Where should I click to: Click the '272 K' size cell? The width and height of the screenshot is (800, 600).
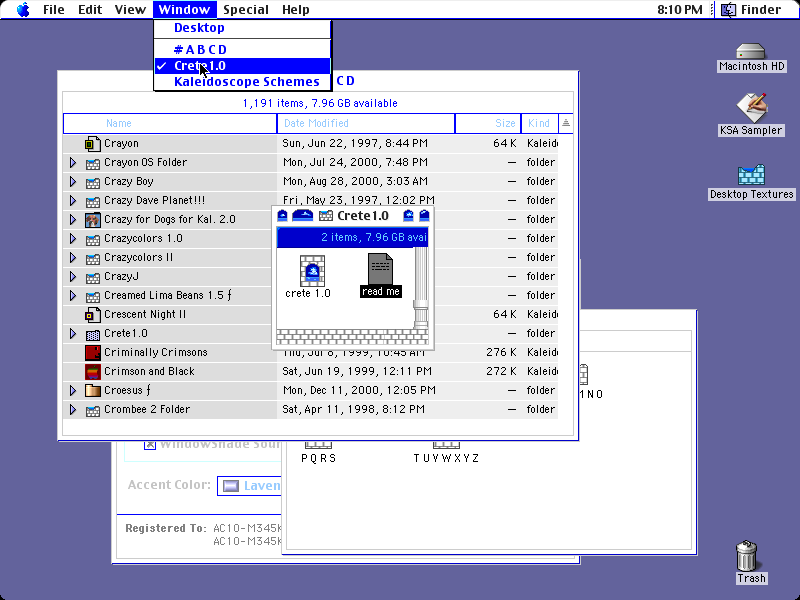(501, 371)
